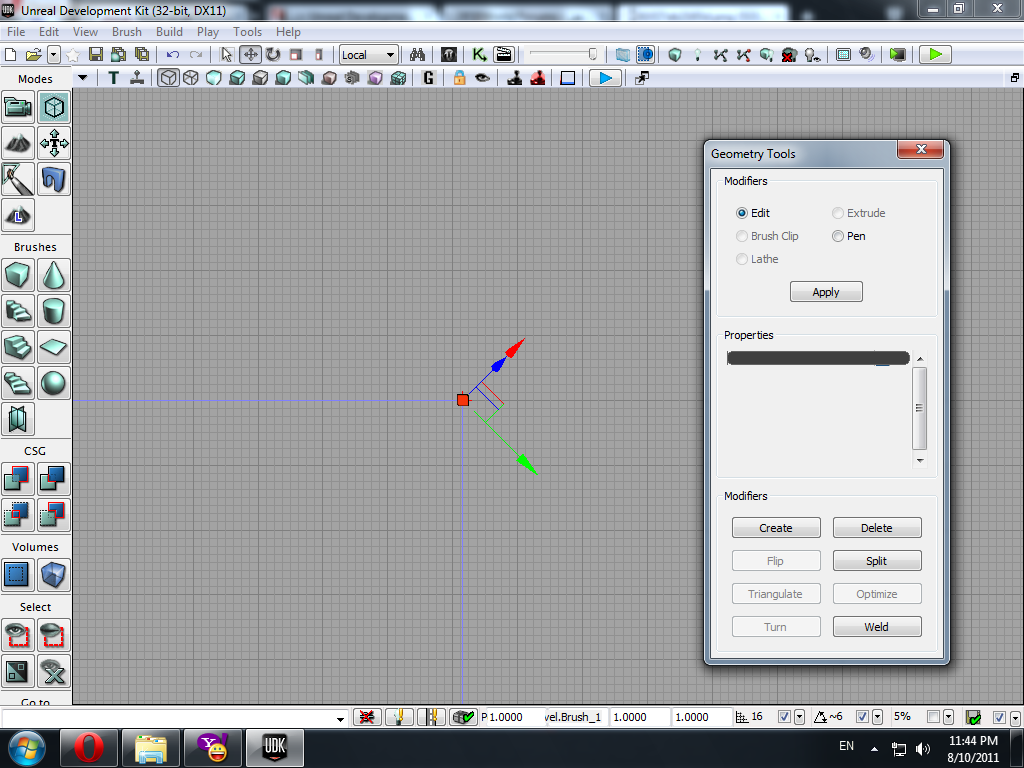The height and width of the screenshot is (768, 1024).
Task: Open grid size dropdown next to 16
Action: coord(799,717)
